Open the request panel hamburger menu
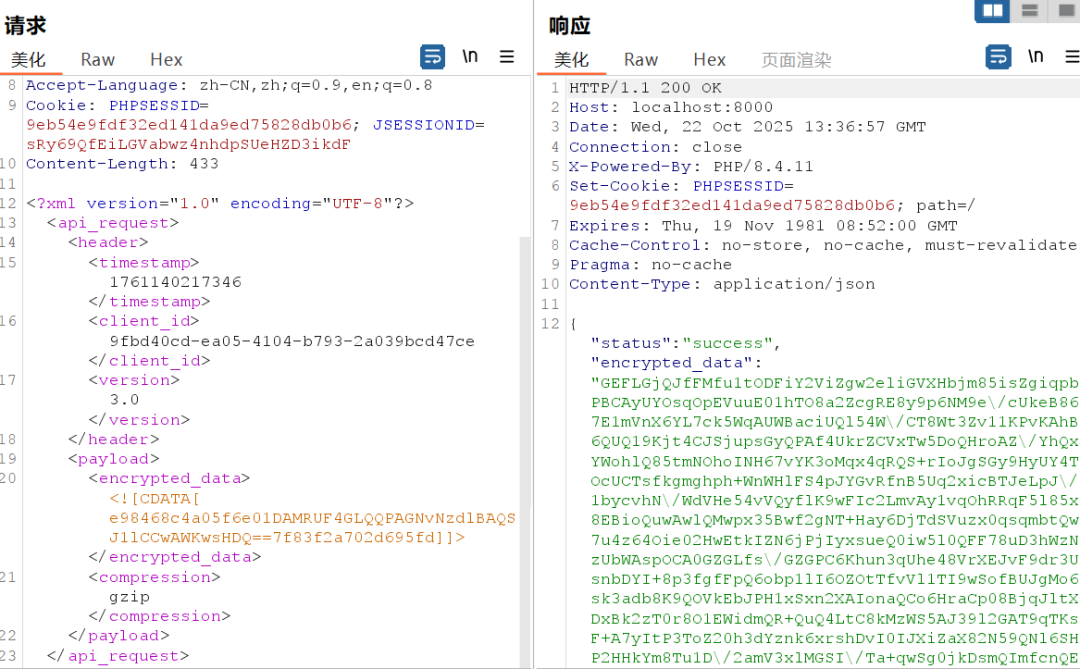The width and height of the screenshot is (1080, 669). click(x=507, y=56)
